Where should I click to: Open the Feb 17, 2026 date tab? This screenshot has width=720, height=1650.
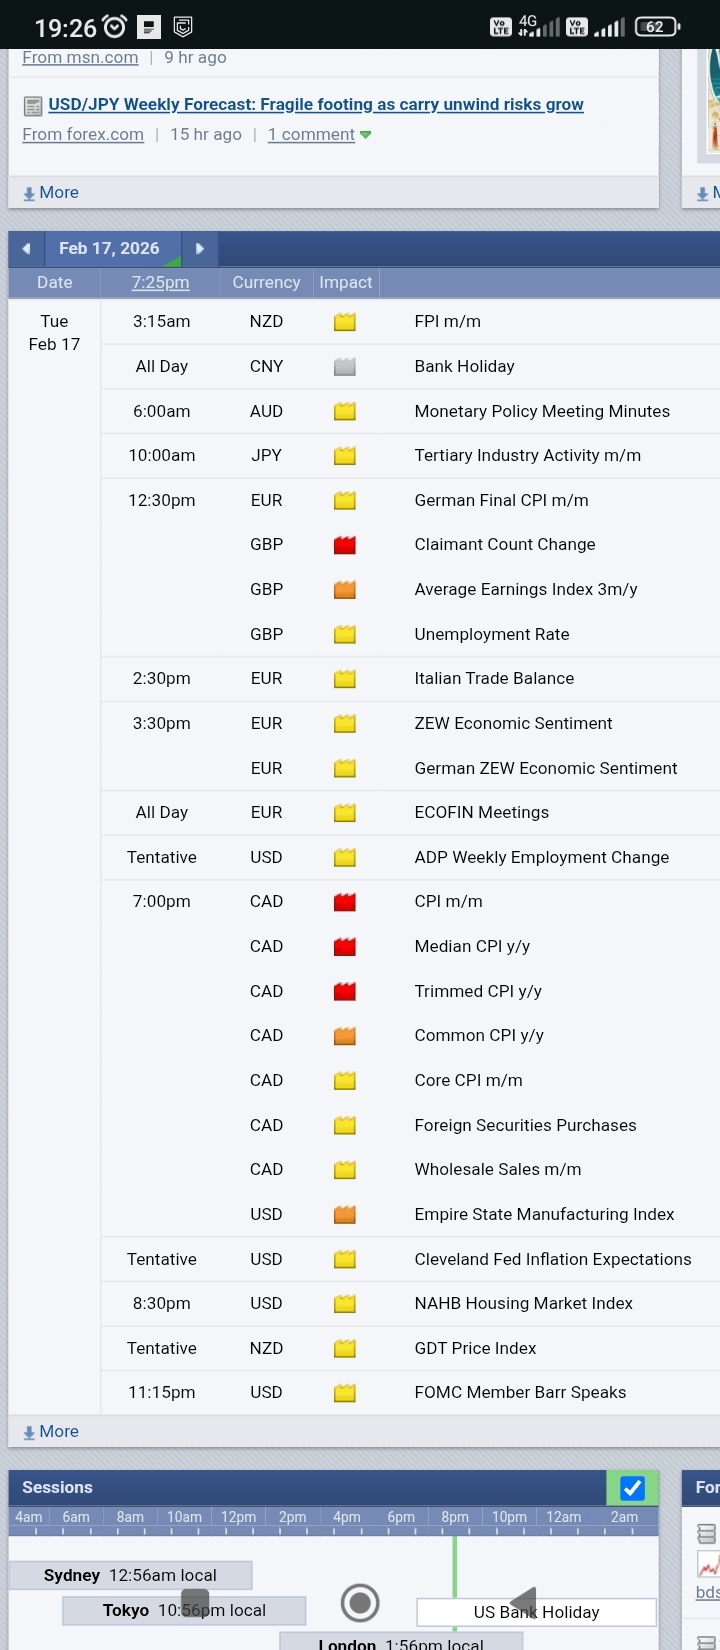[x=109, y=249]
